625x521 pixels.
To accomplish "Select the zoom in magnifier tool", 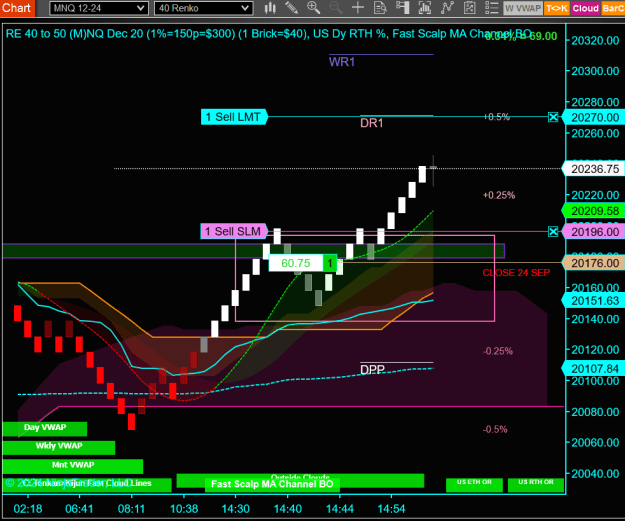I will 313,8.
